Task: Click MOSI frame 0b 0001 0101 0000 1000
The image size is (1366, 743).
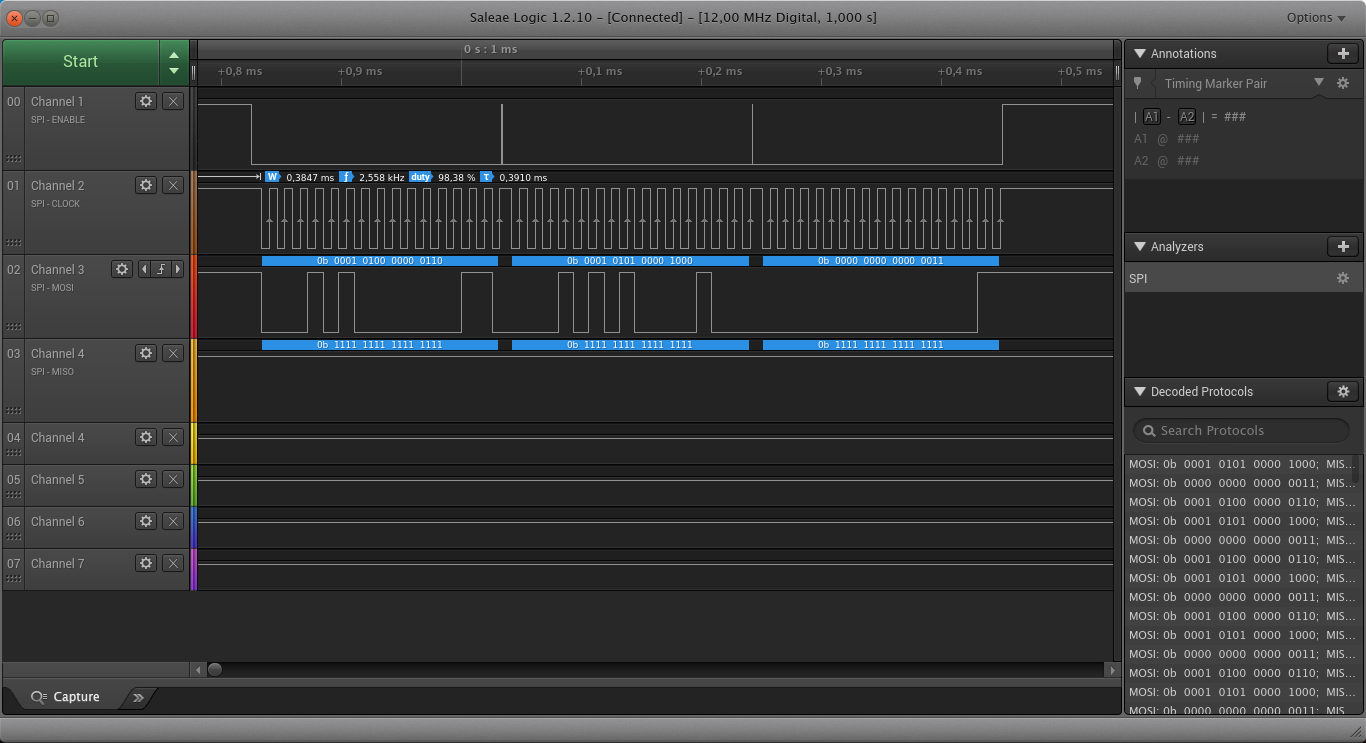Action: click(x=630, y=260)
